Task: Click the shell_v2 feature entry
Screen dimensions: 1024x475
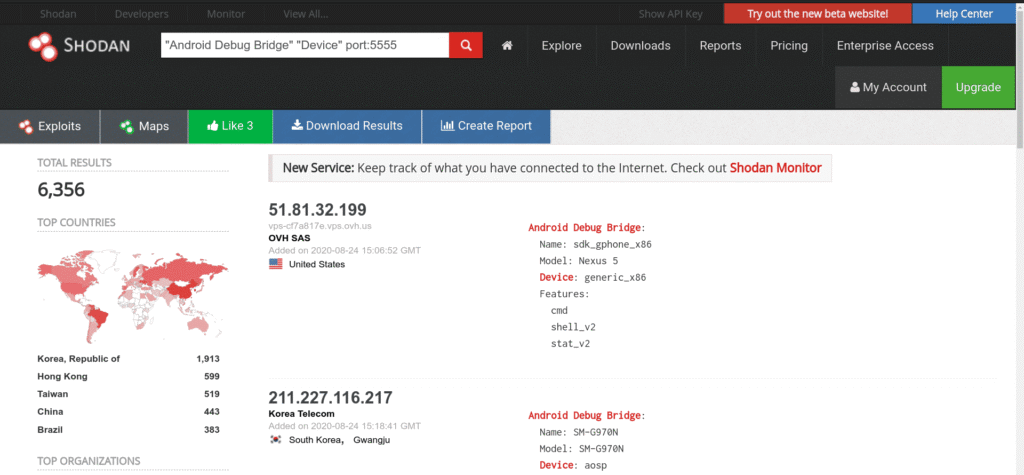Action: click(573, 327)
